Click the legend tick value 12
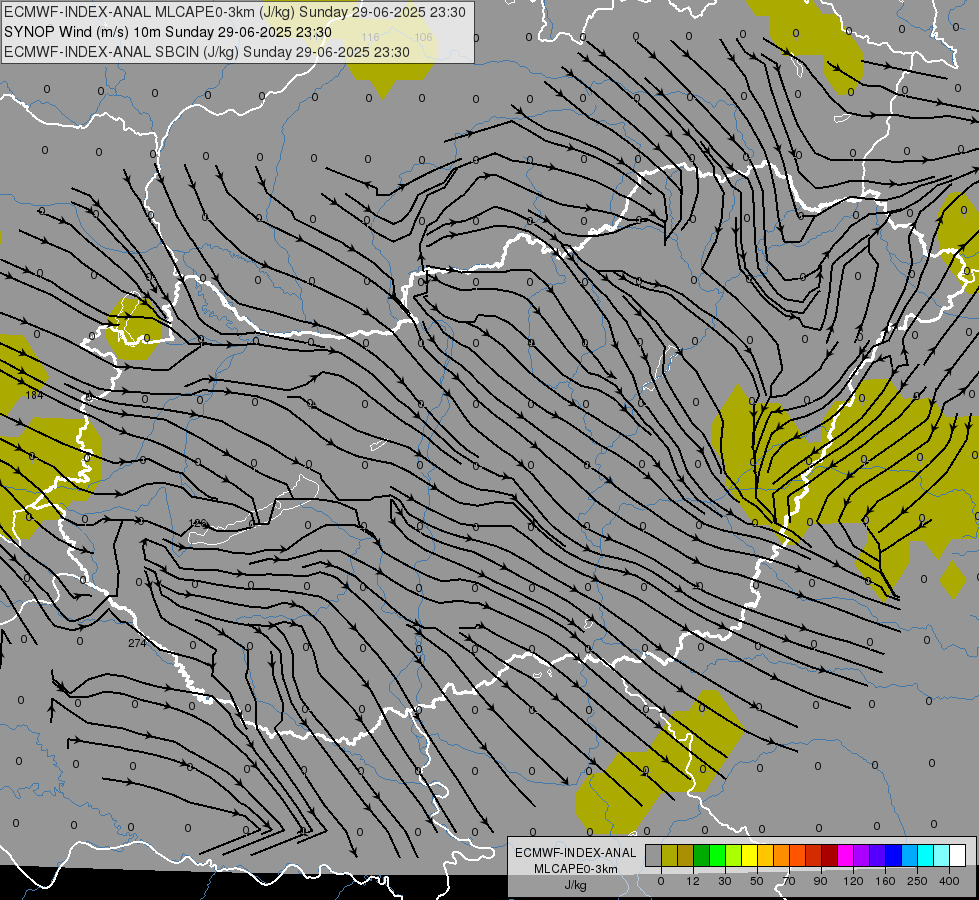 point(693,881)
